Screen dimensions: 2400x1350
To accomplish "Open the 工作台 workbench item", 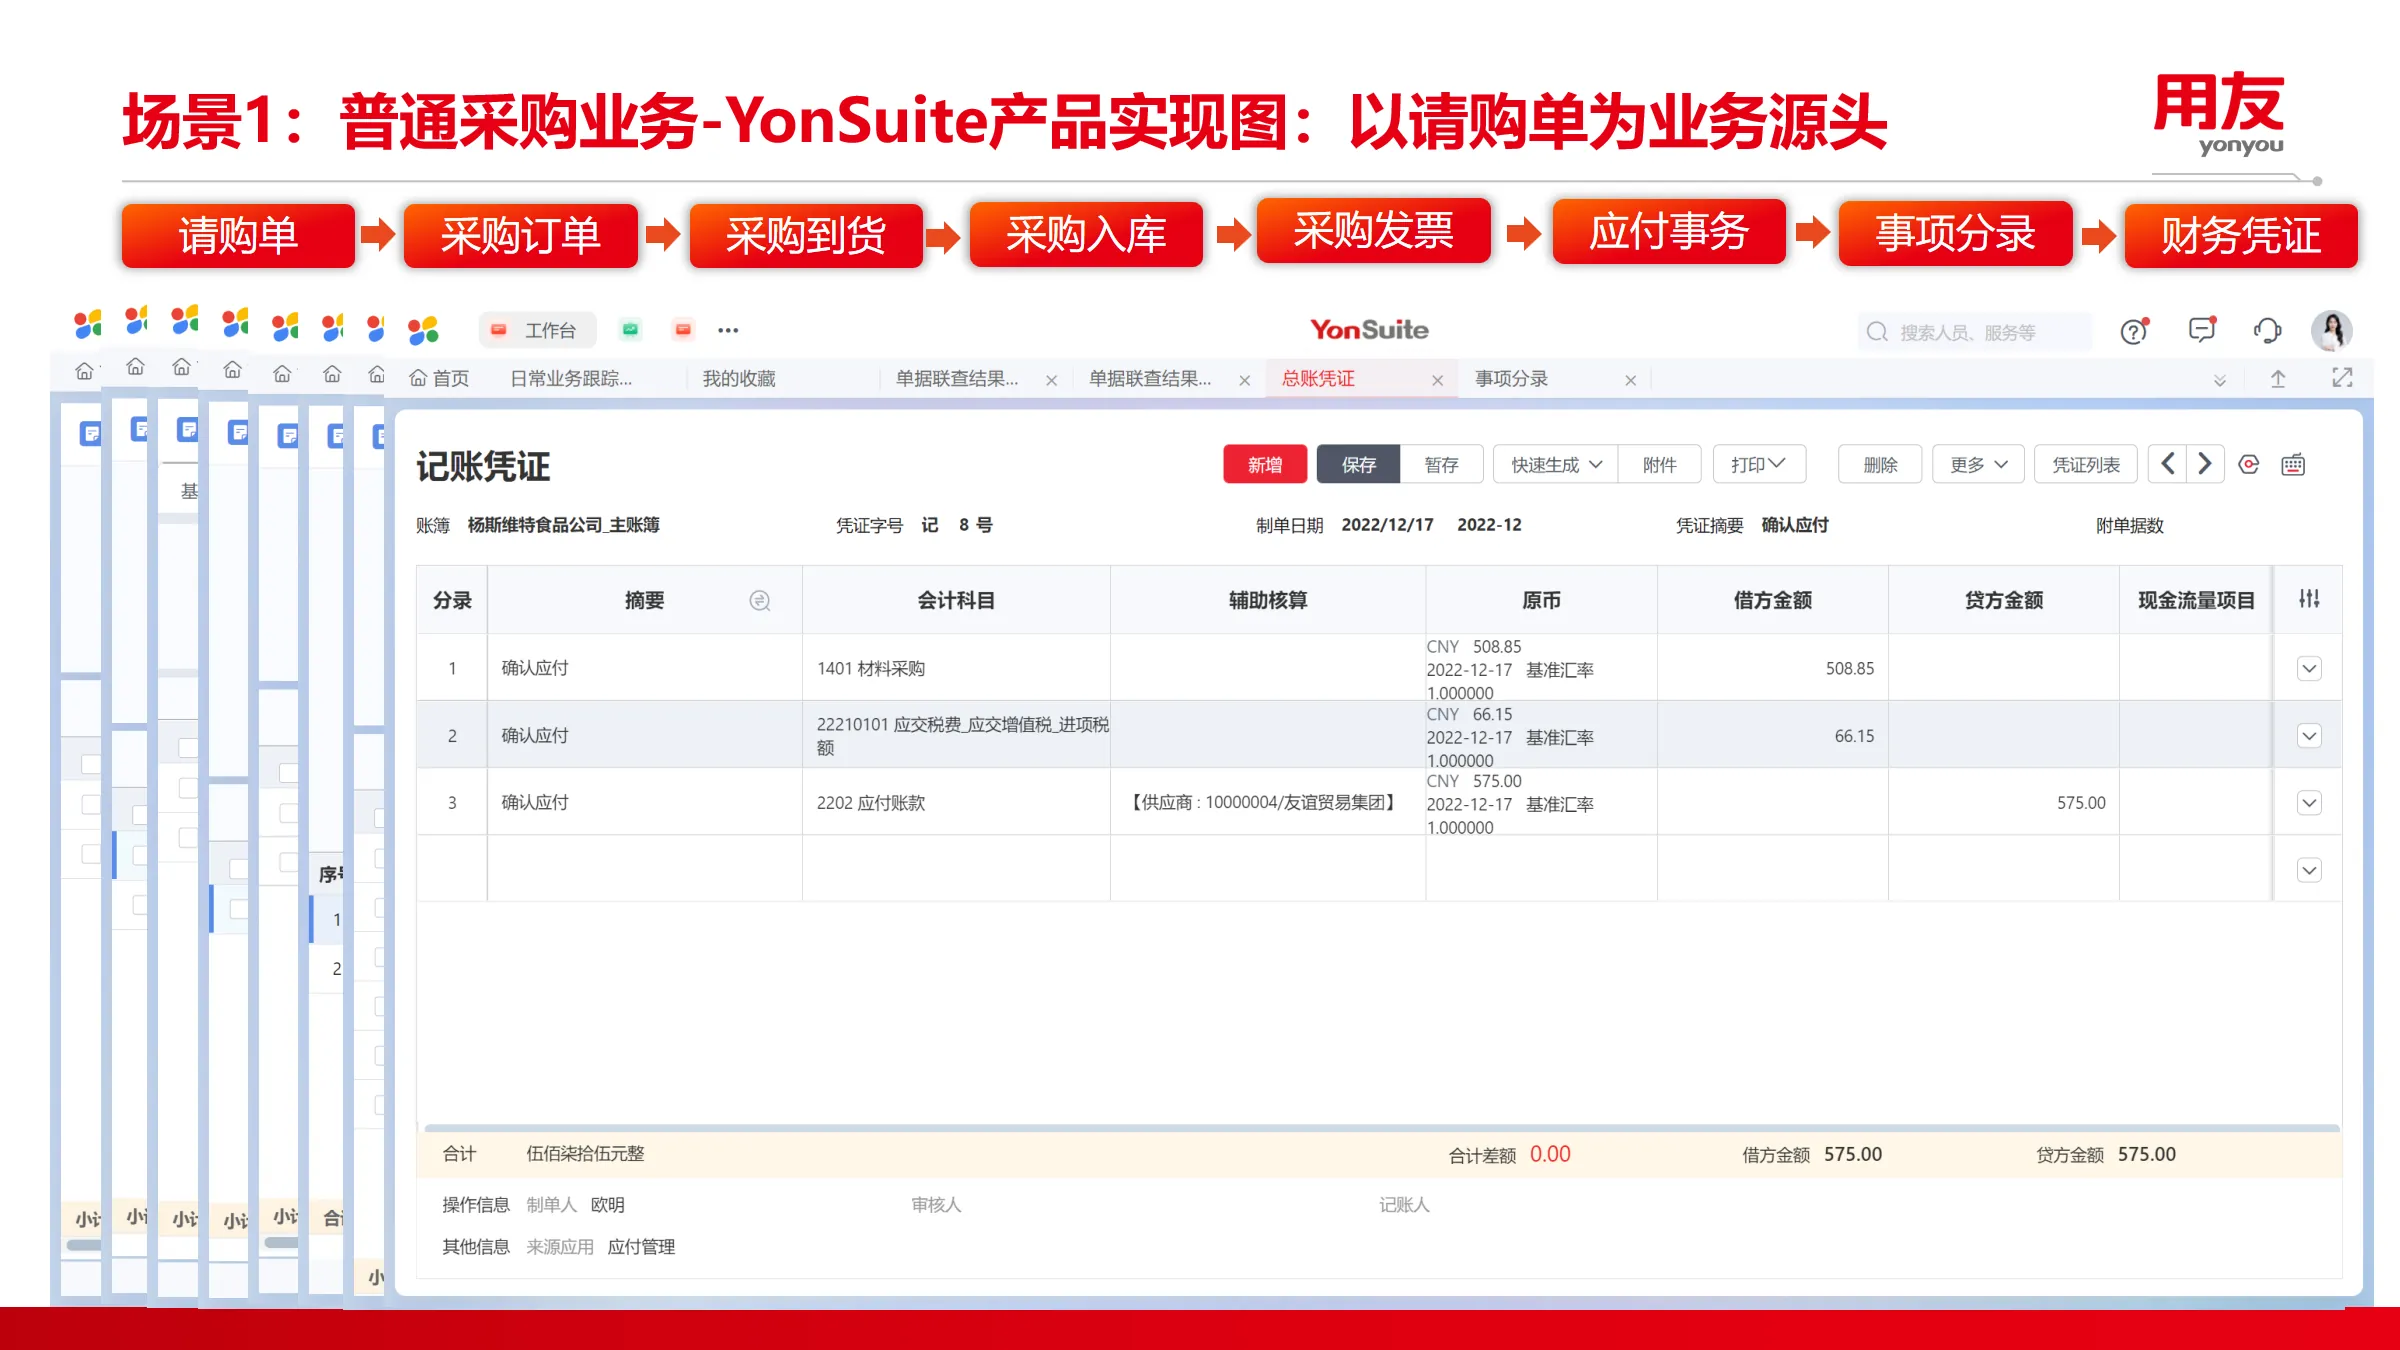I will pos(537,330).
